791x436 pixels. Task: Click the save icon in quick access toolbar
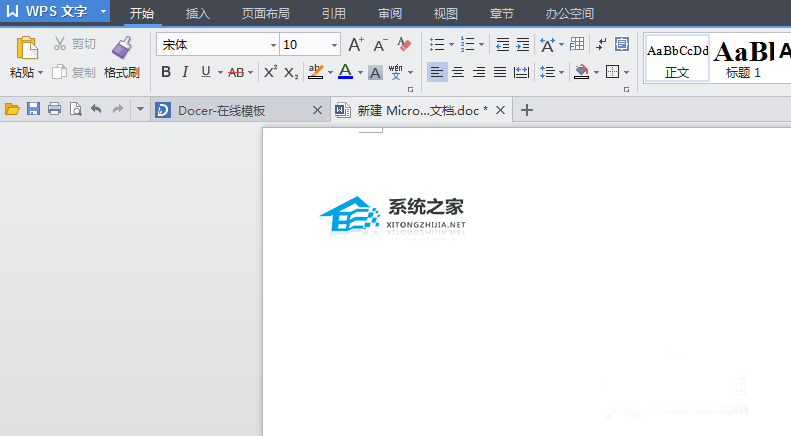tap(33, 109)
